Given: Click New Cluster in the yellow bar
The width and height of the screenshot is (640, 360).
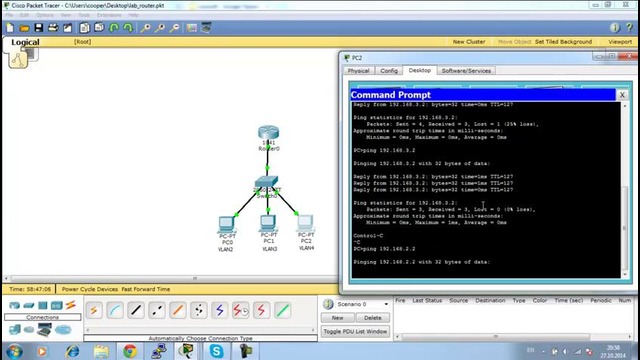Looking at the screenshot, I should coord(469,42).
